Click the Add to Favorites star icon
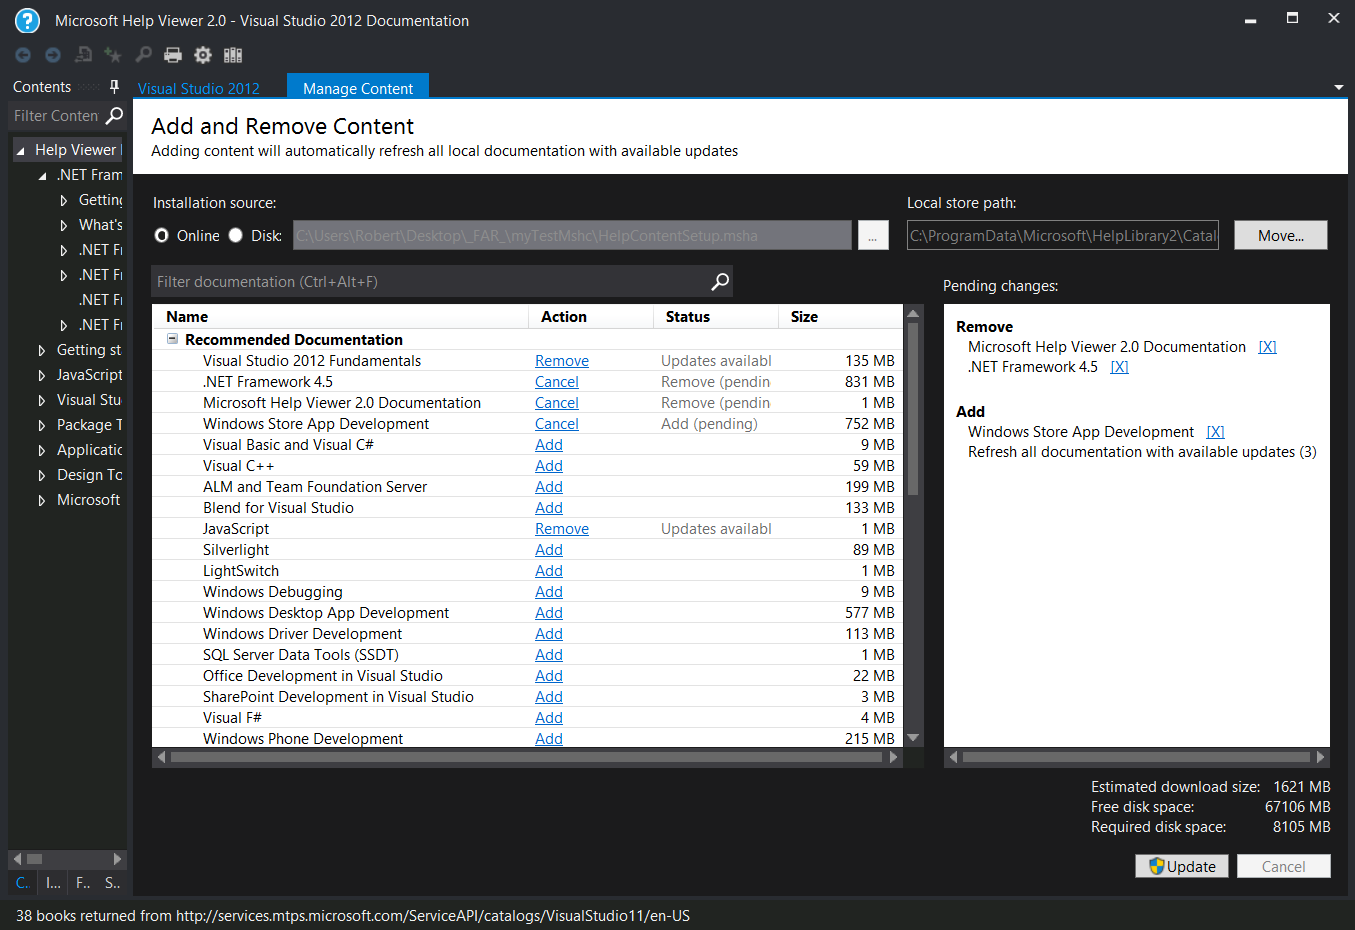 click(x=113, y=55)
